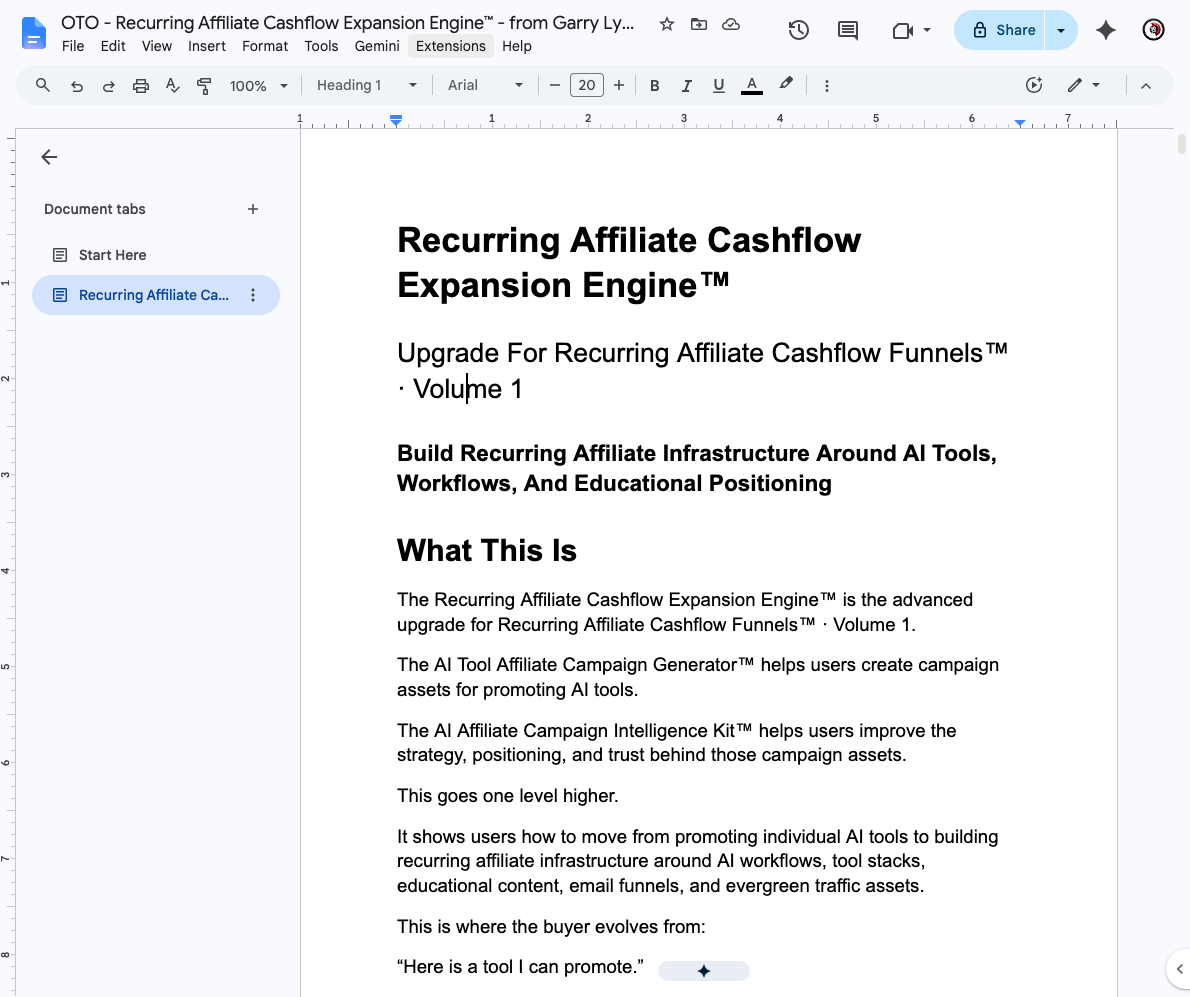Screen dimensions: 1190x997
Task: Switch to the Start Here tab
Action: 112,255
